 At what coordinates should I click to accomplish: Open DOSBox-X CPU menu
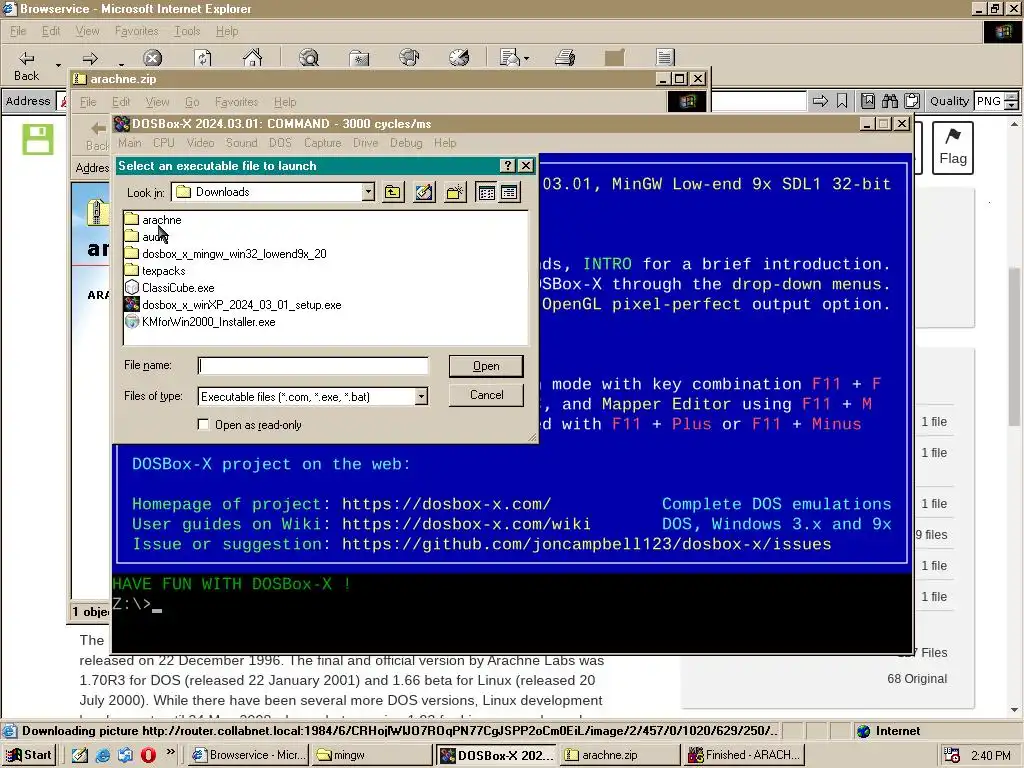tap(163, 143)
